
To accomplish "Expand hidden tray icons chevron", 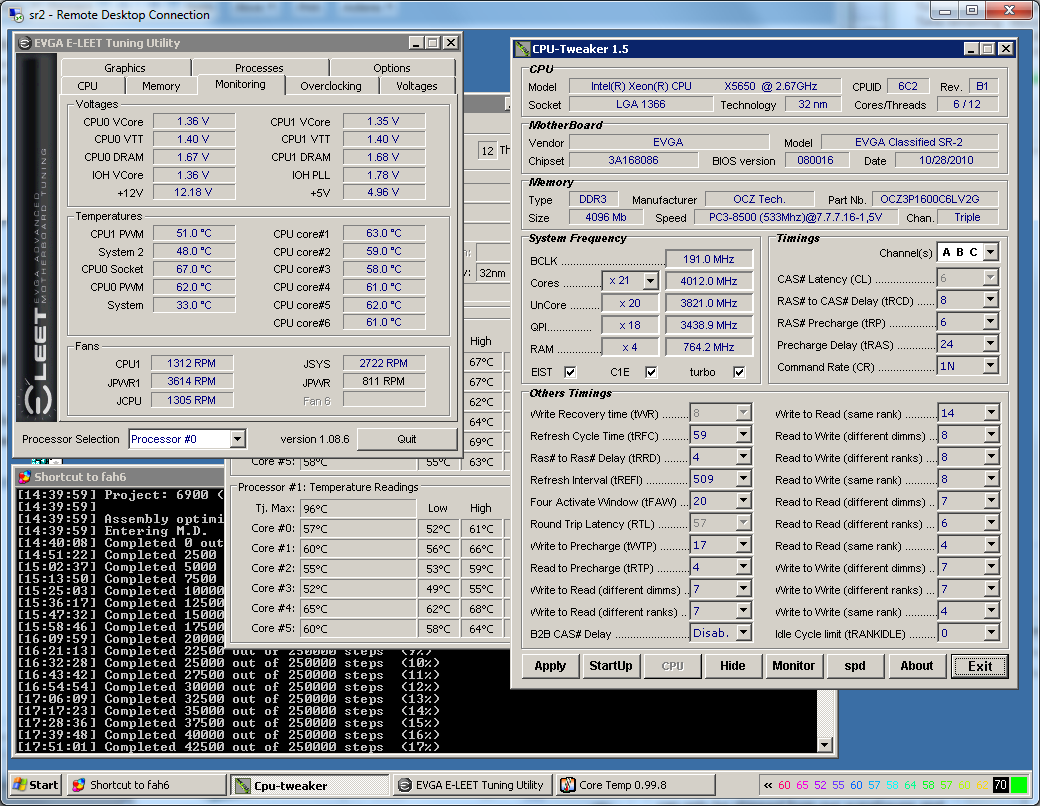I will (x=768, y=785).
